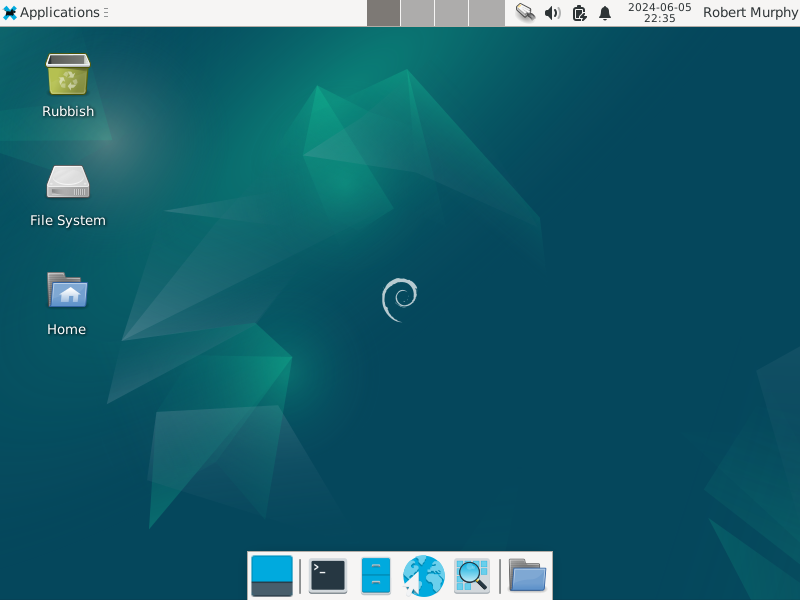Launch the Web Browser globe icon

click(x=423, y=576)
